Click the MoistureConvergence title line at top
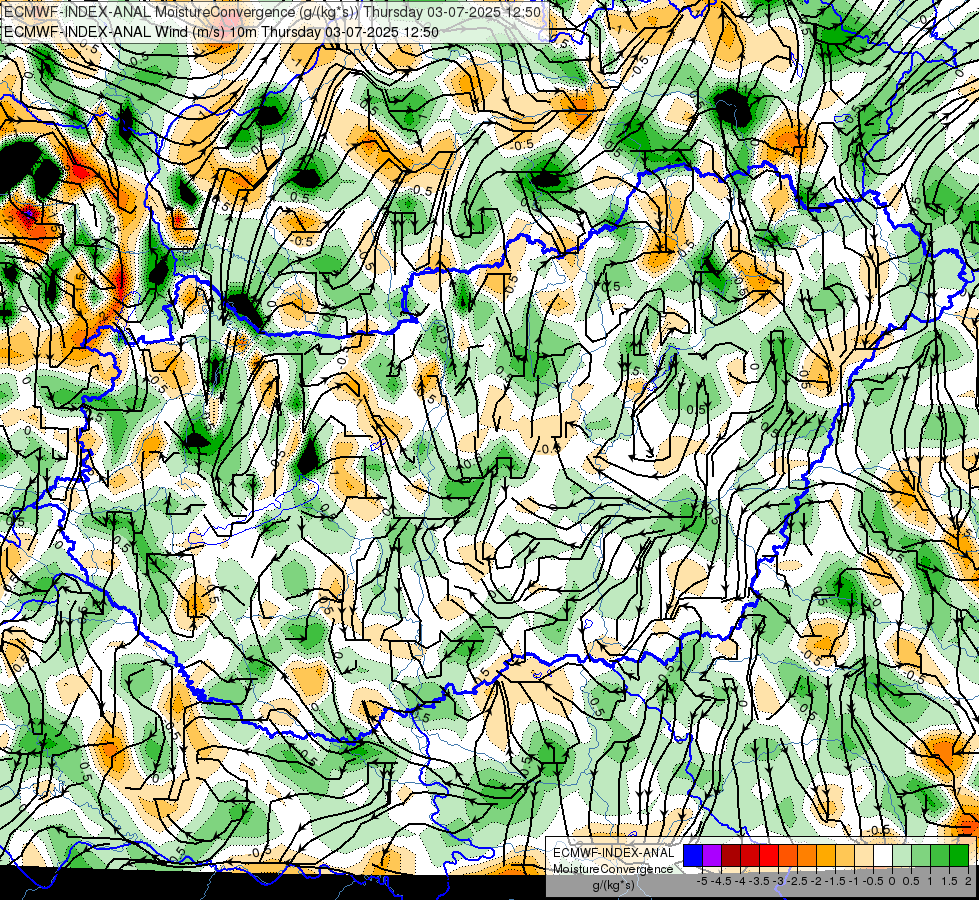The image size is (979, 900). [x=272, y=12]
